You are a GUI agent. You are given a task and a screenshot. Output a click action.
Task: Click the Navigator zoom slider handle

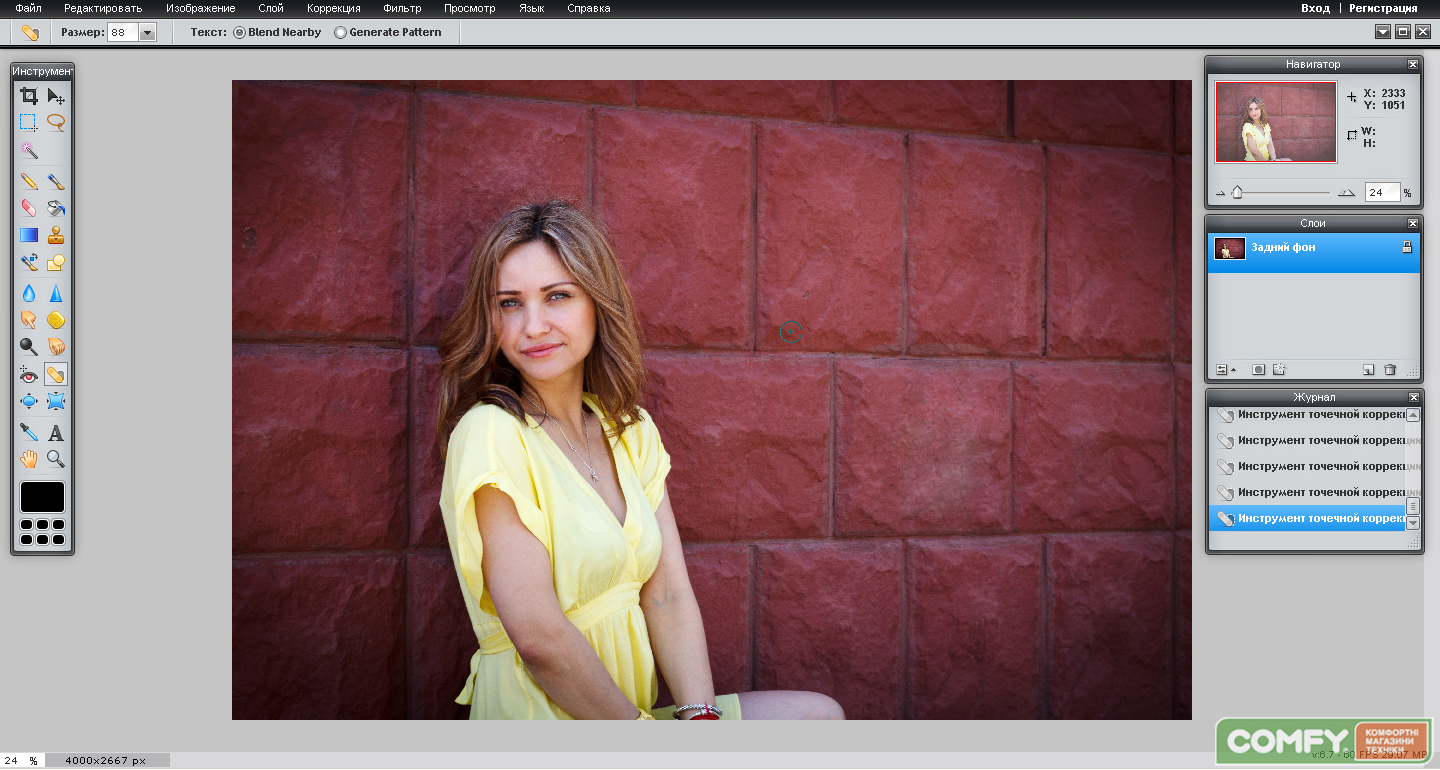[x=1237, y=192]
